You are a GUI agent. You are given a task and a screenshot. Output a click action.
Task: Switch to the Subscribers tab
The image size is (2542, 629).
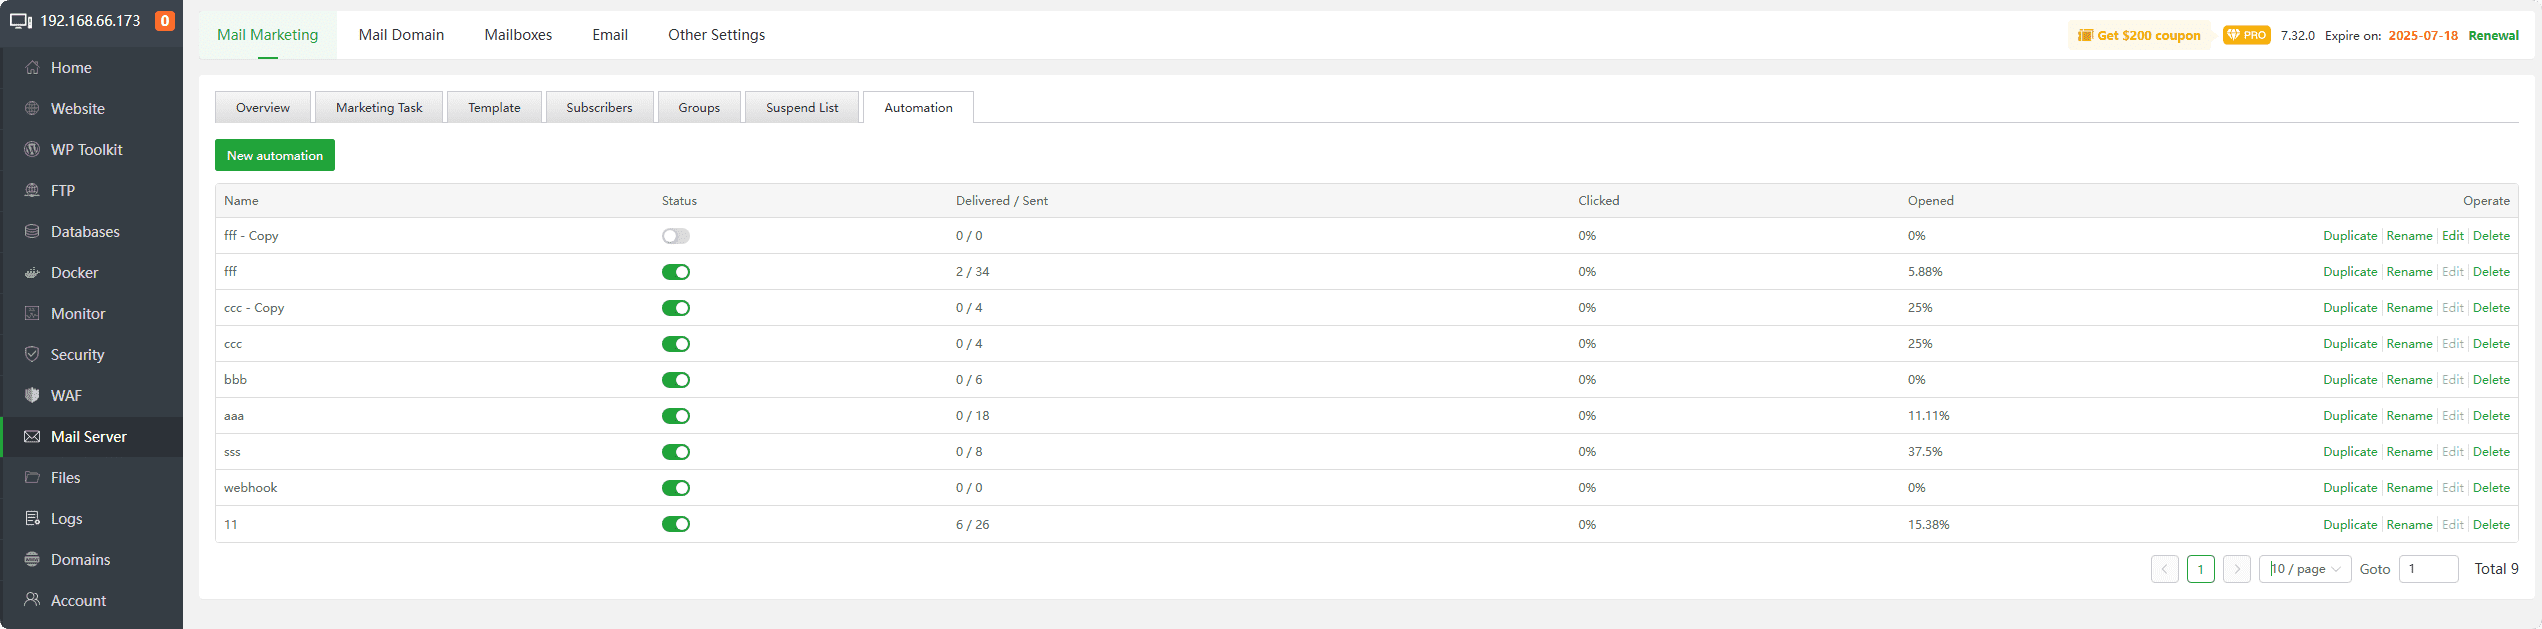(x=599, y=107)
